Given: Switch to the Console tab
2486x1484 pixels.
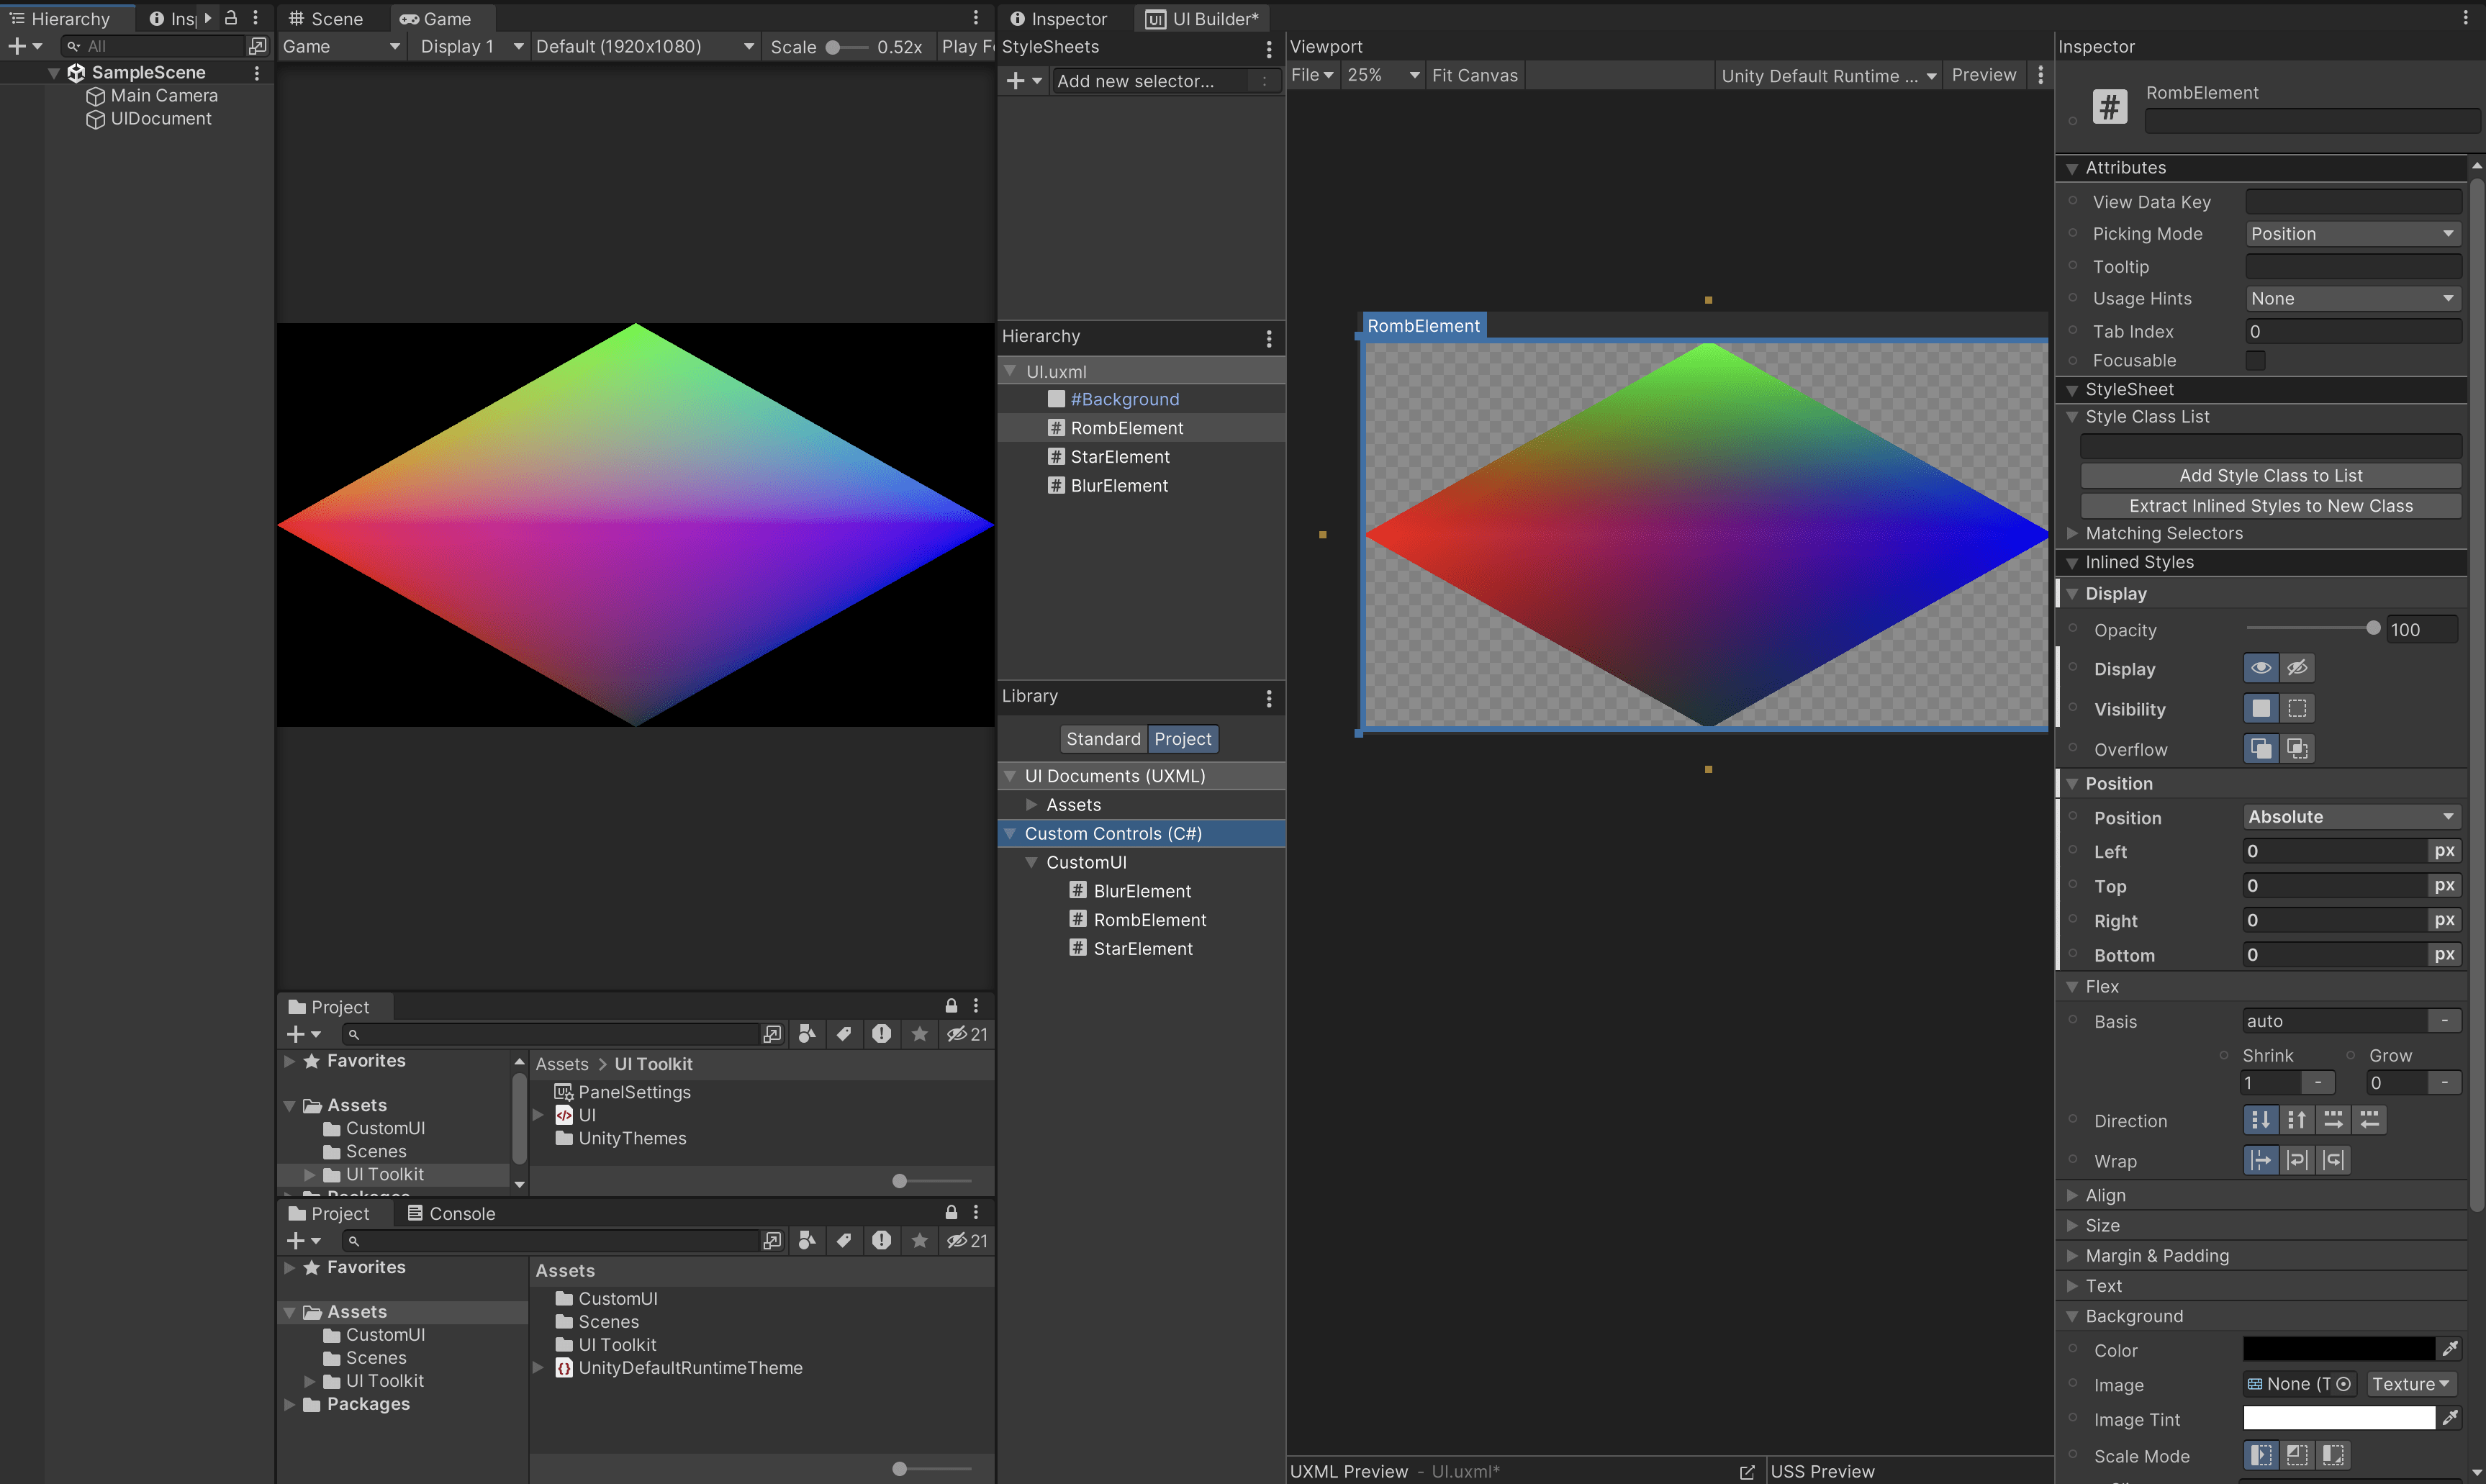Looking at the screenshot, I should pos(450,1213).
